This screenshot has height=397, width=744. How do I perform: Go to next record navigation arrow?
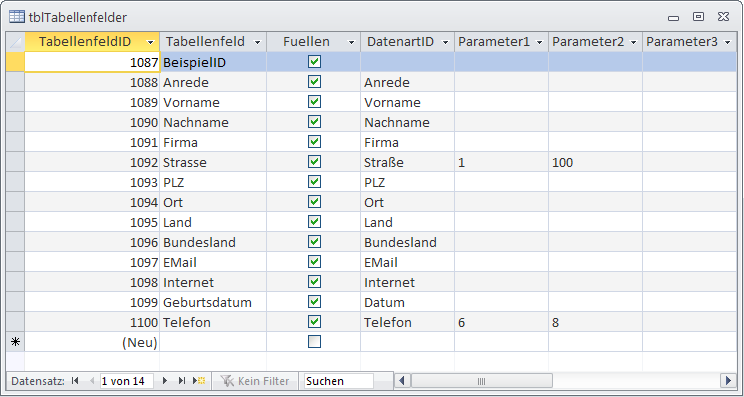tap(165, 380)
